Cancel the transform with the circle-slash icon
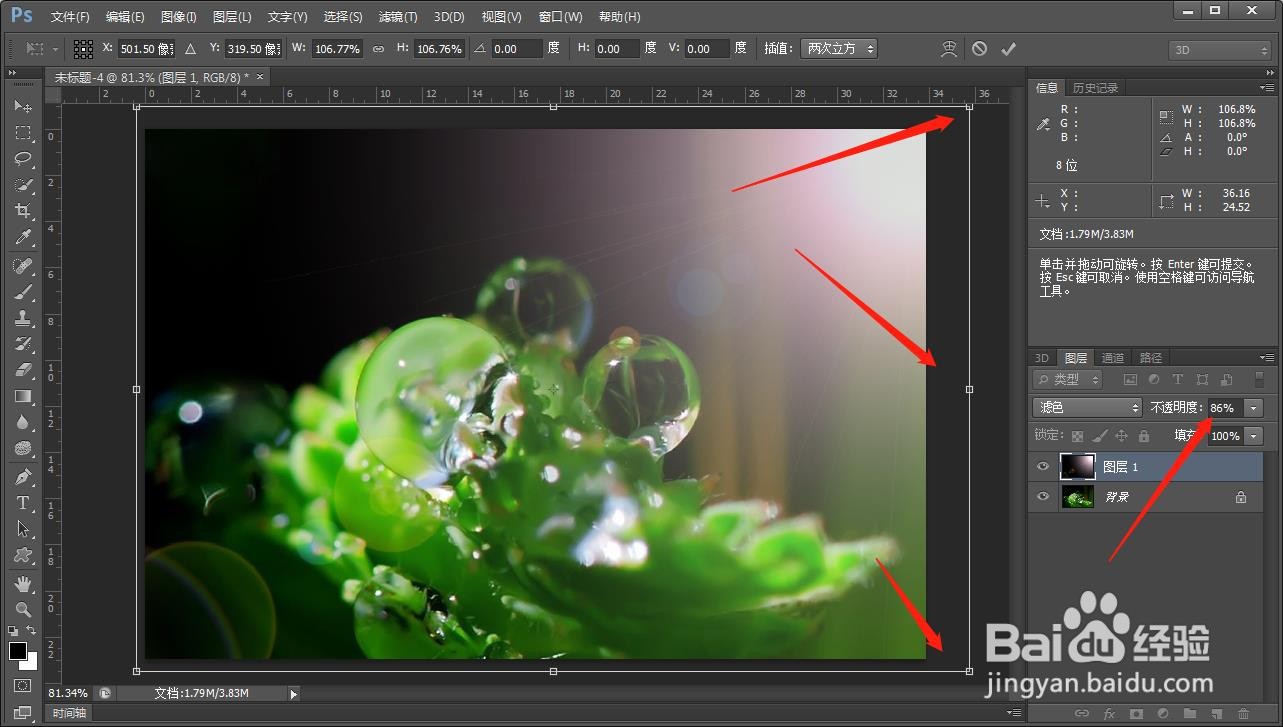Image resolution: width=1283 pixels, height=727 pixels. click(x=979, y=48)
